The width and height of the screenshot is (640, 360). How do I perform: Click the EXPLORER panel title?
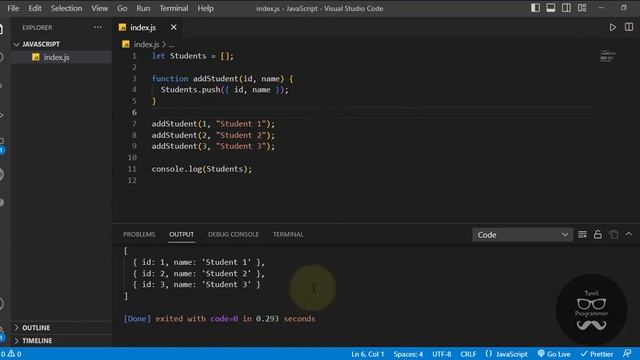[x=37, y=28]
